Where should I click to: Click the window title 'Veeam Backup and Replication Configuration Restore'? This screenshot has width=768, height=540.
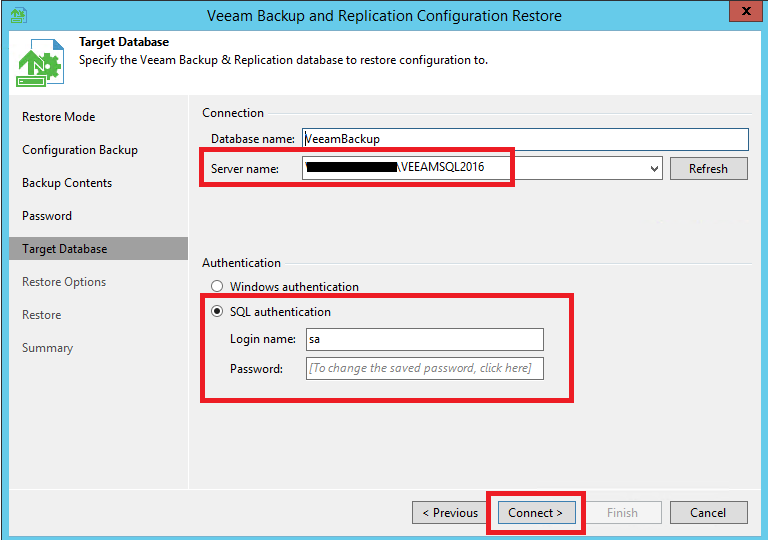[384, 16]
